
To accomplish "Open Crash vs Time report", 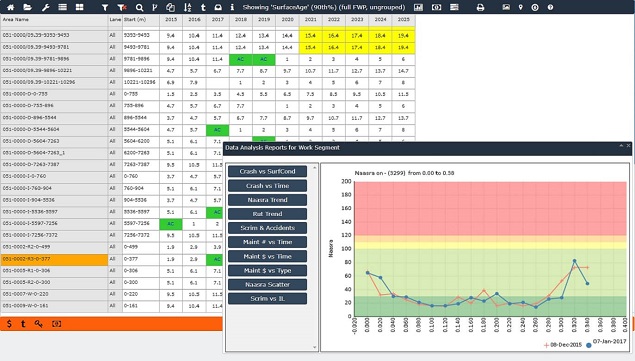I will (267, 186).
